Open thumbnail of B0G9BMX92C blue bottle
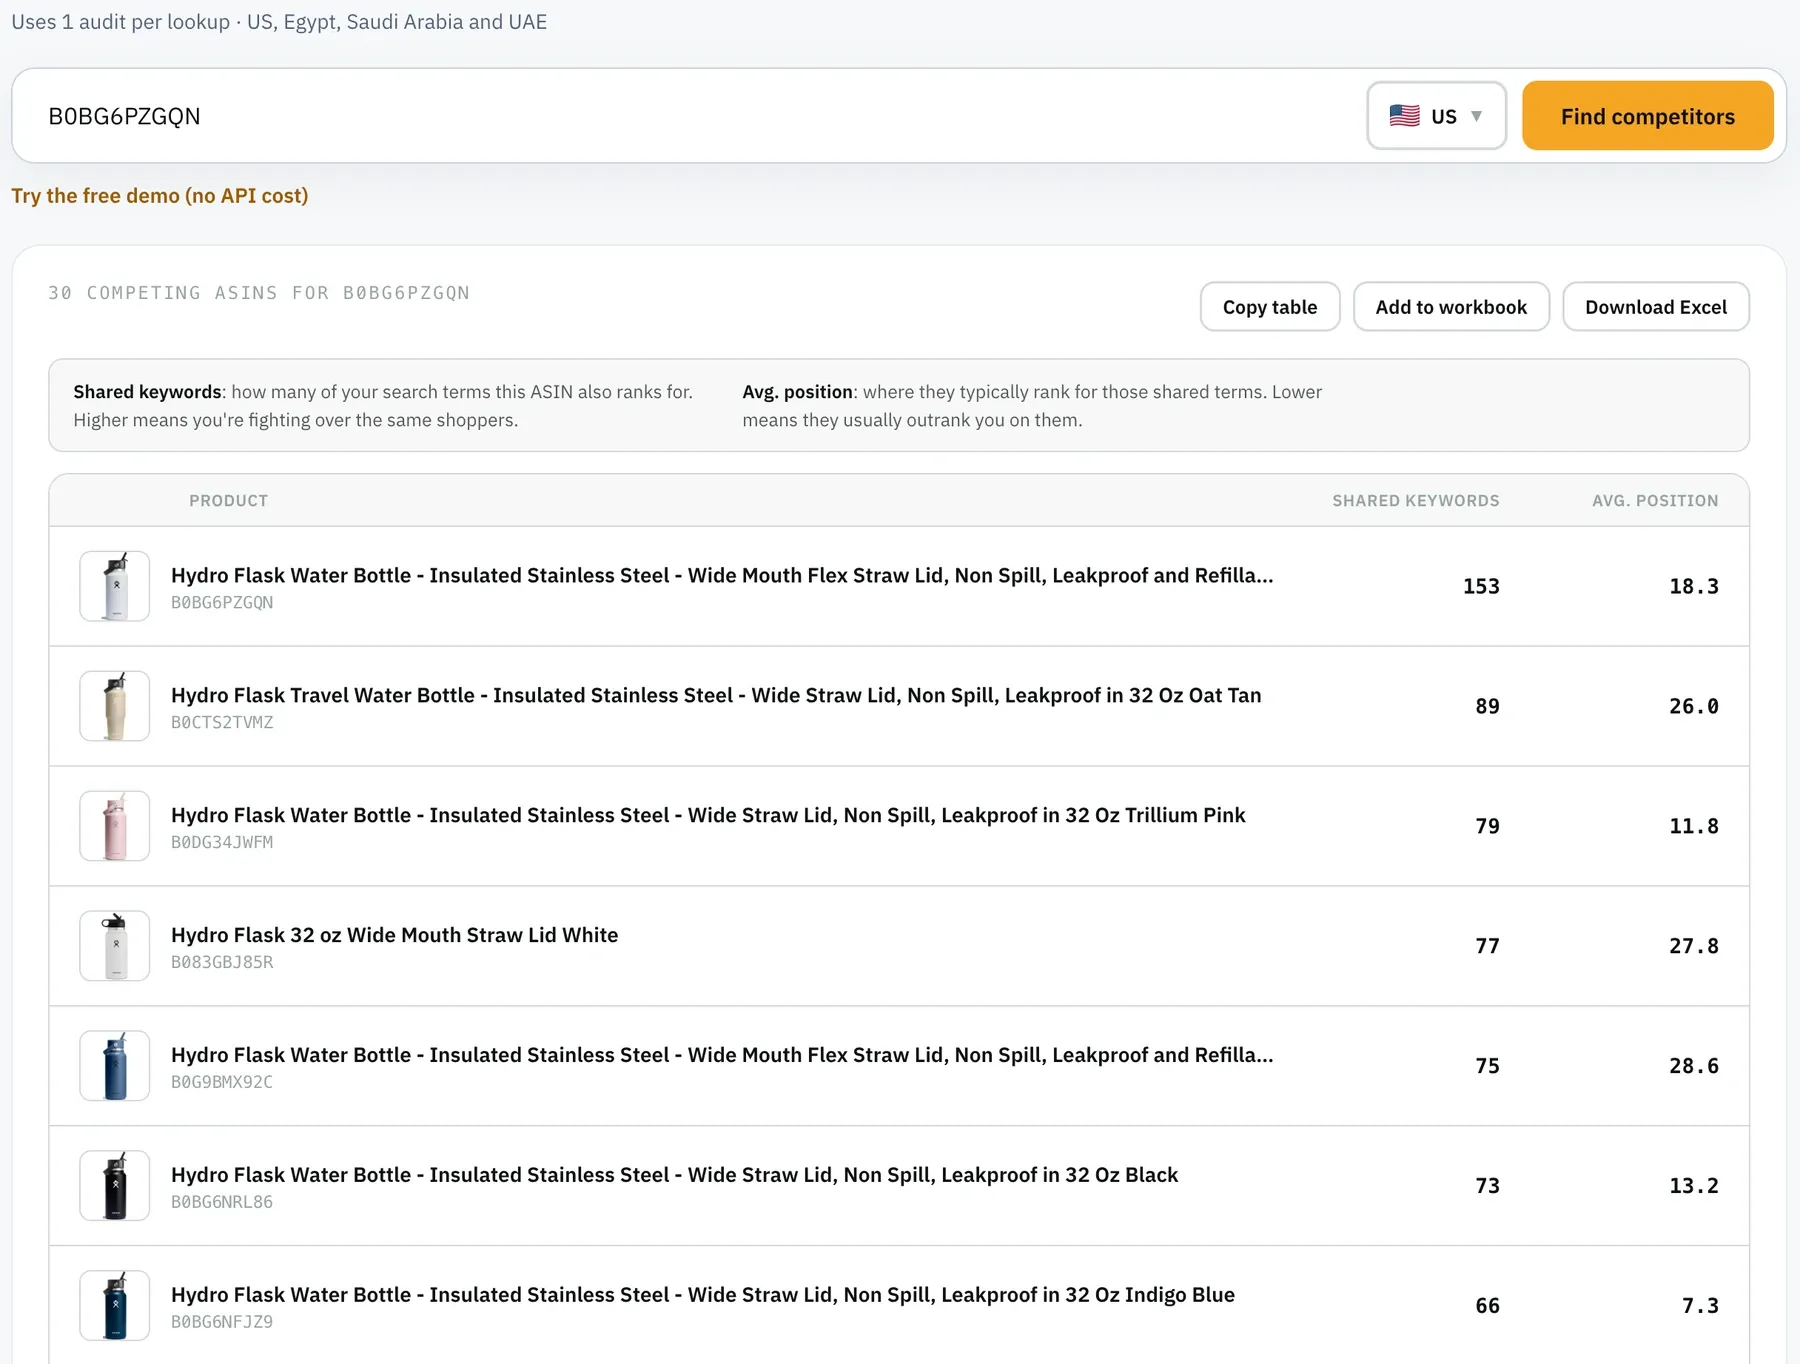 click(115, 1066)
